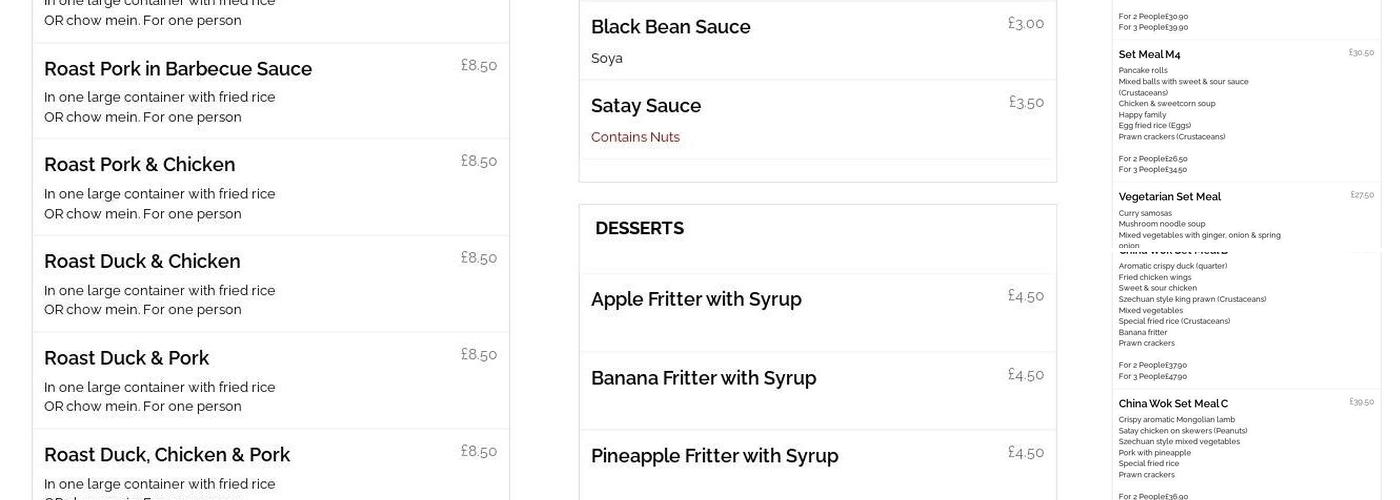Choose Apple Fritter with Syrup

(696, 299)
